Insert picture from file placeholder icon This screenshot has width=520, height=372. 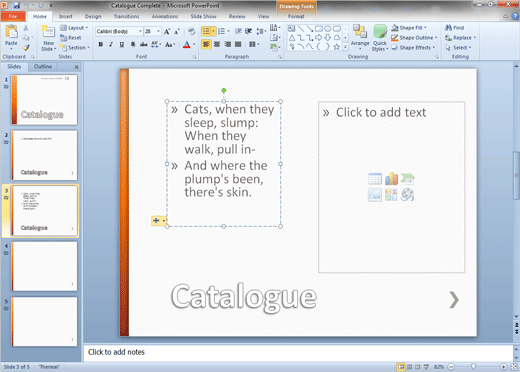click(375, 195)
